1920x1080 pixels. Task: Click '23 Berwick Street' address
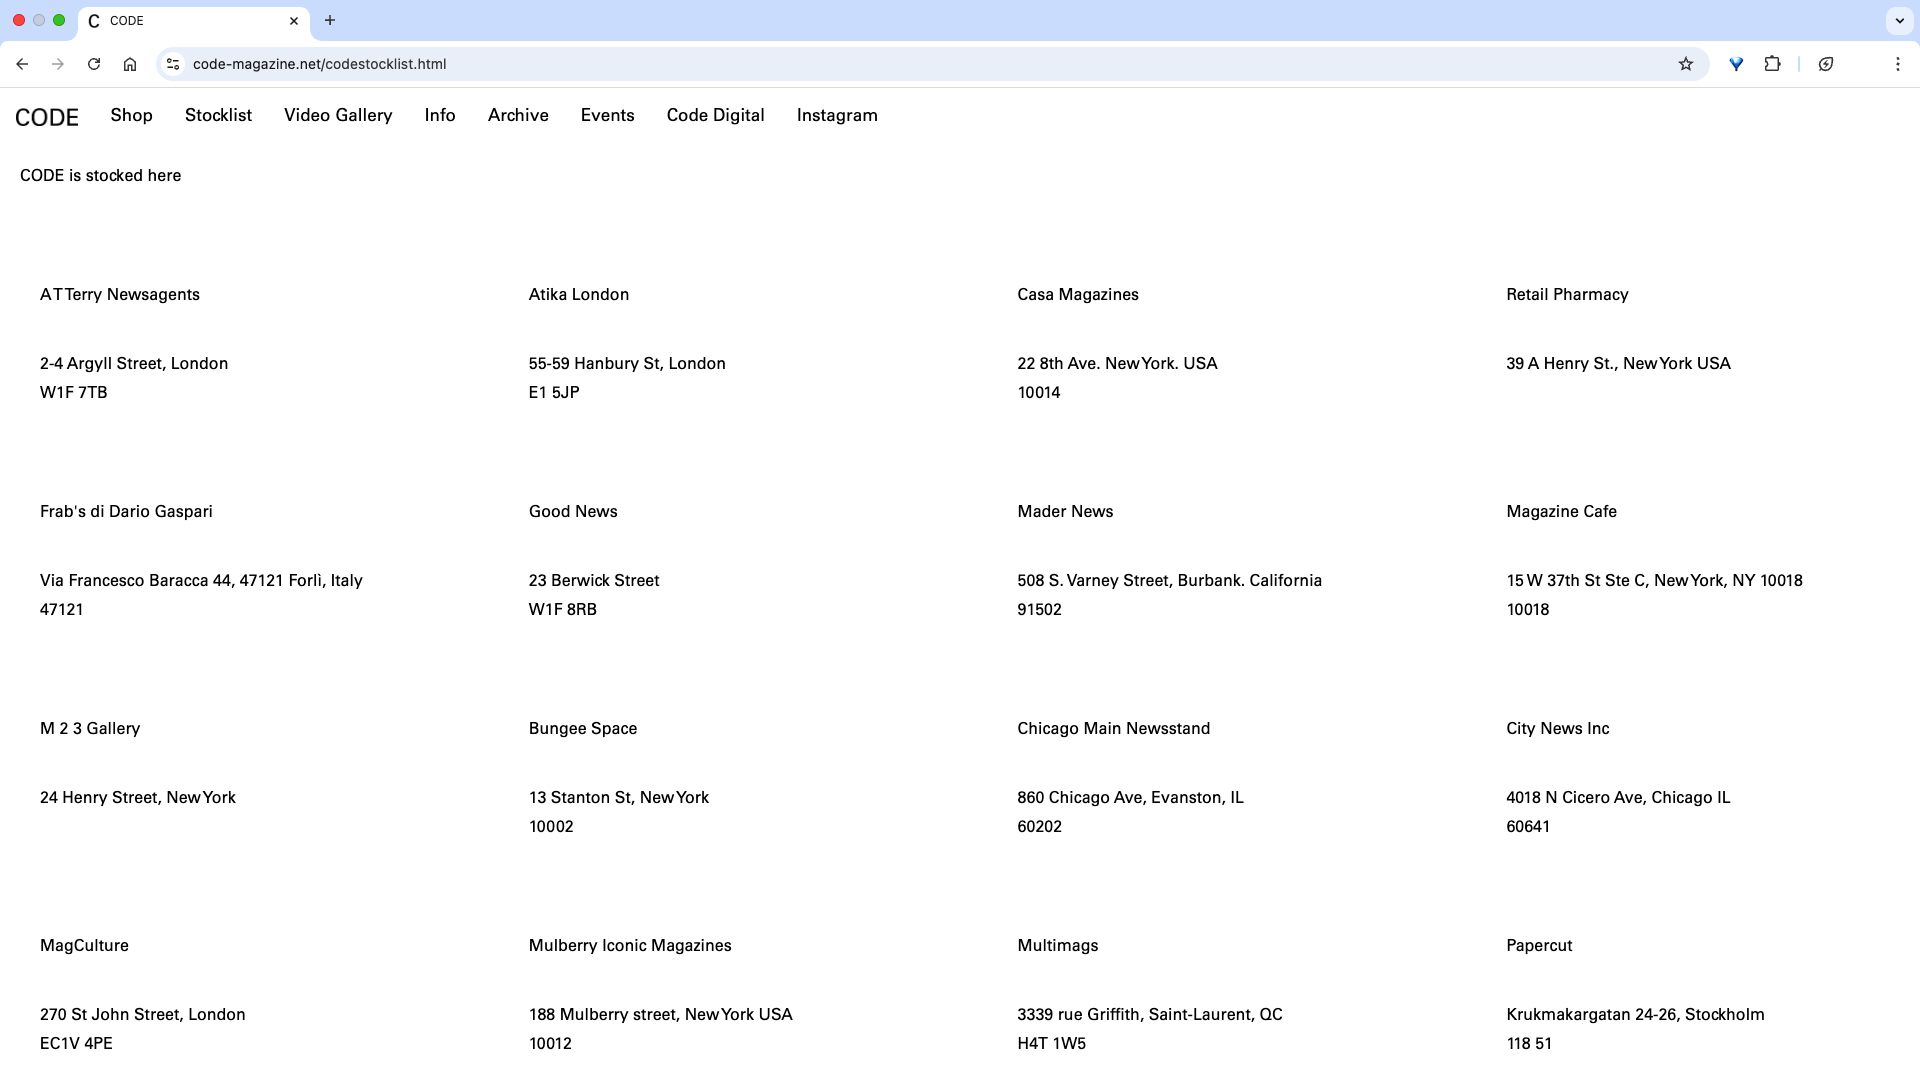(594, 581)
